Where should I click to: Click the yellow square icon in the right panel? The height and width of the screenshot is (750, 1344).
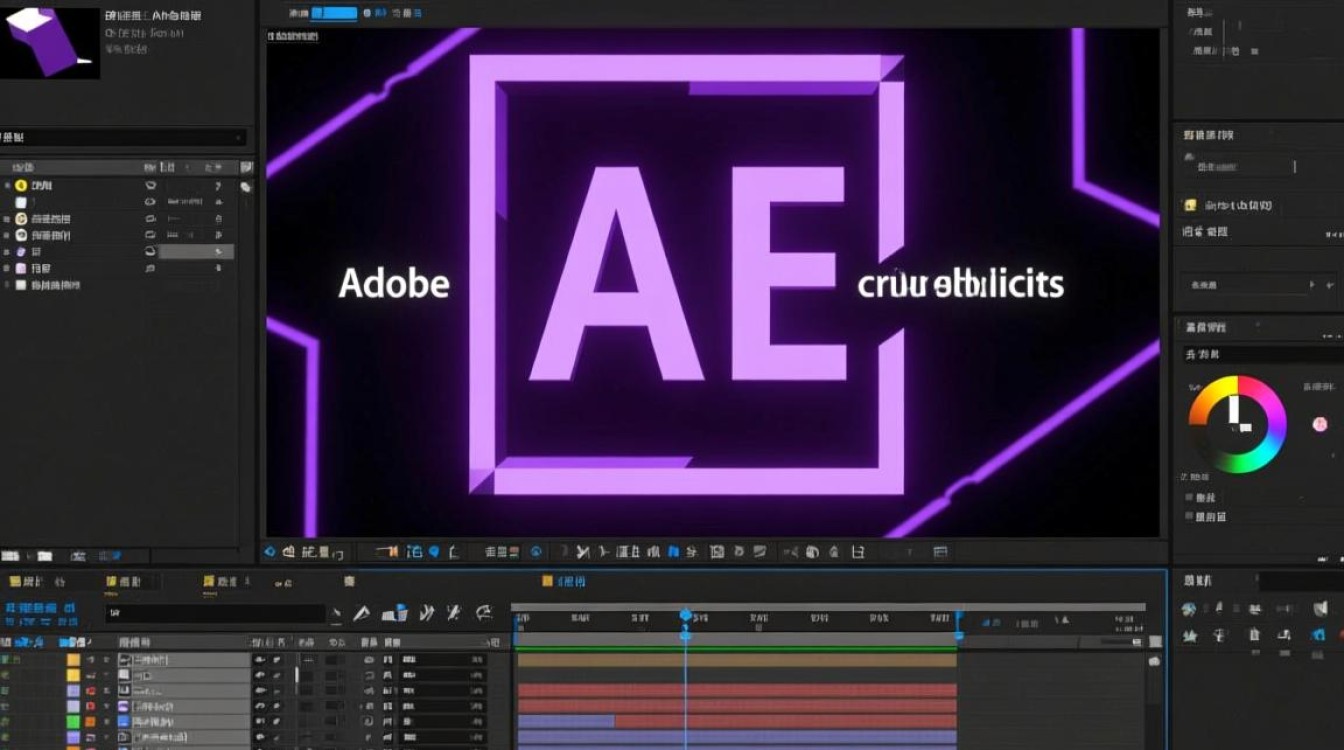1190,205
